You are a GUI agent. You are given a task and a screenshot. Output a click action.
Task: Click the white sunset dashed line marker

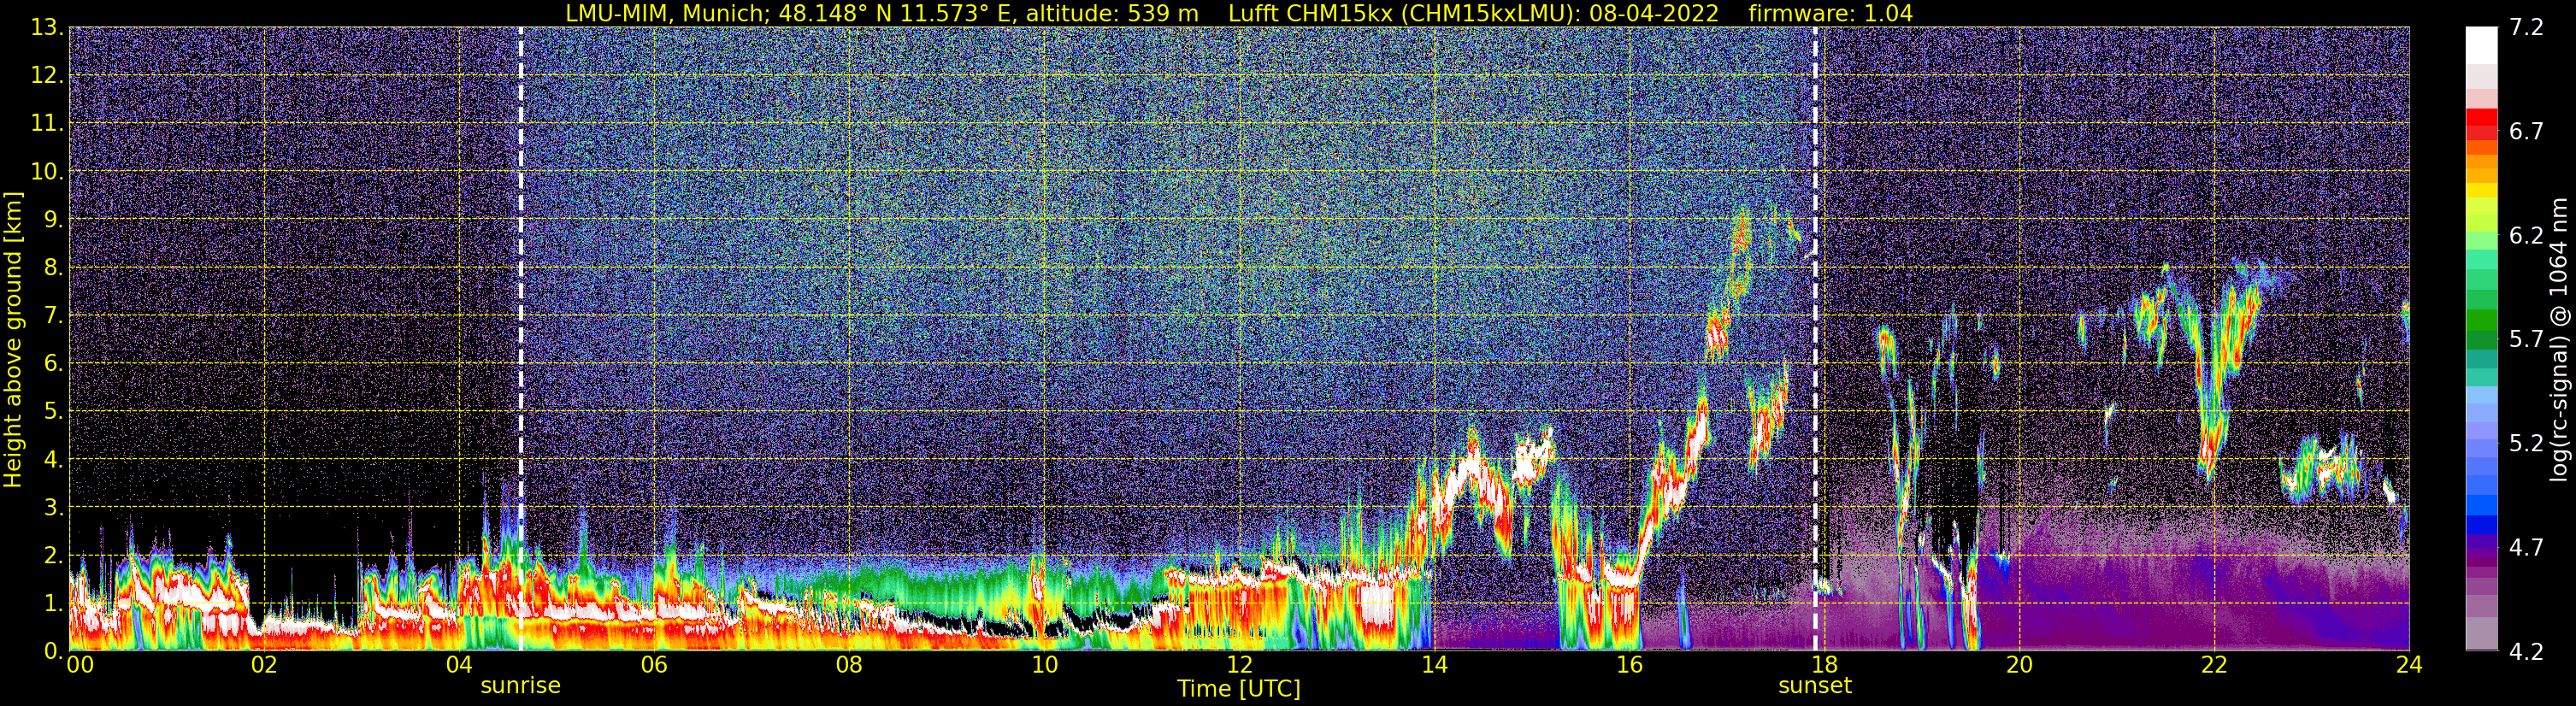click(x=1815, y=340)
